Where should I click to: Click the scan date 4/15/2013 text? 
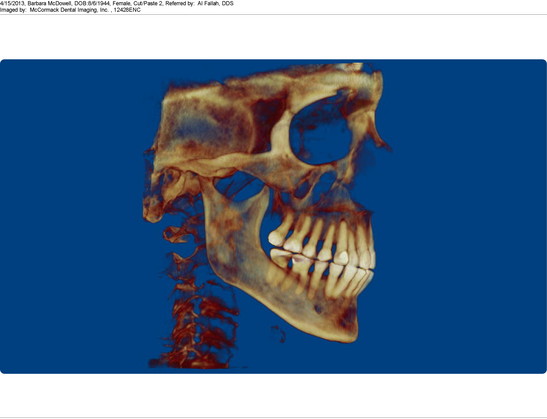tap(12, 3)
